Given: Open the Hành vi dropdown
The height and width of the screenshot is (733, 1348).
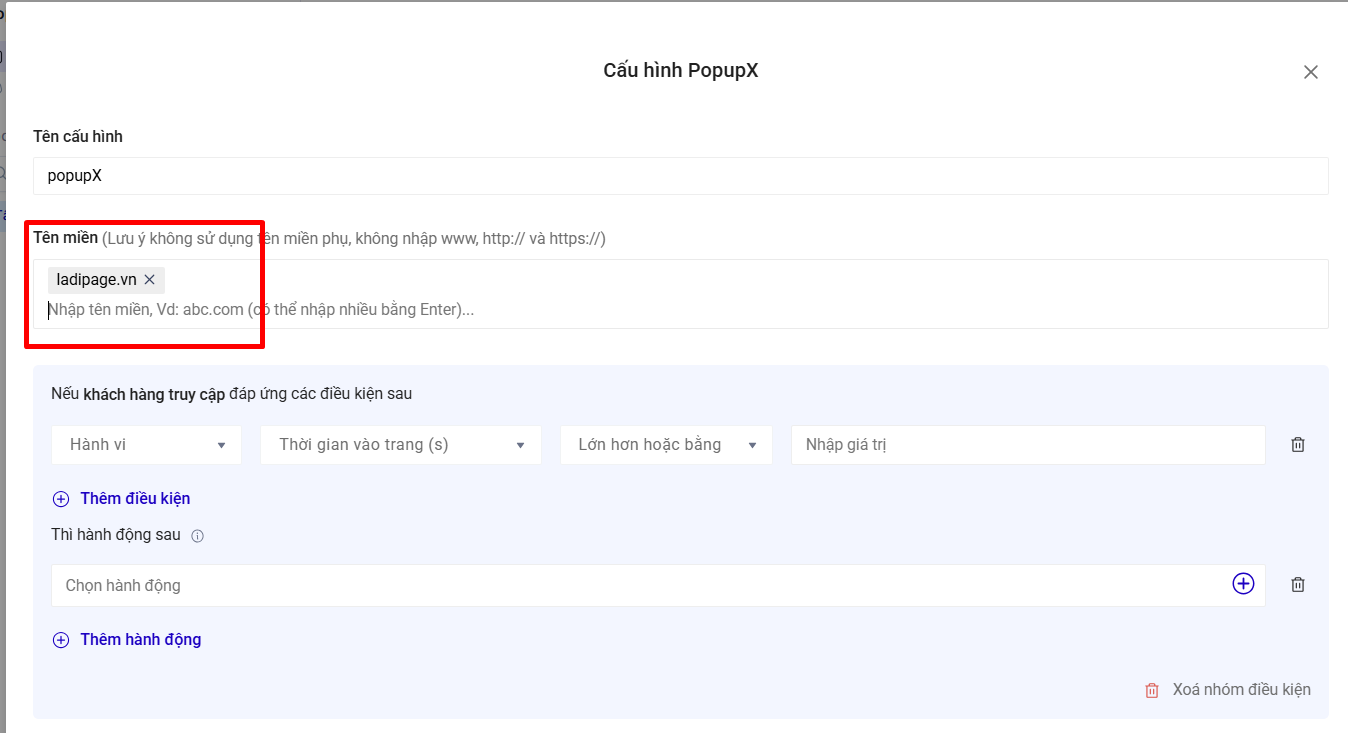Looking at the screenshot, I should pyautogui.click(x=147, y=445).
